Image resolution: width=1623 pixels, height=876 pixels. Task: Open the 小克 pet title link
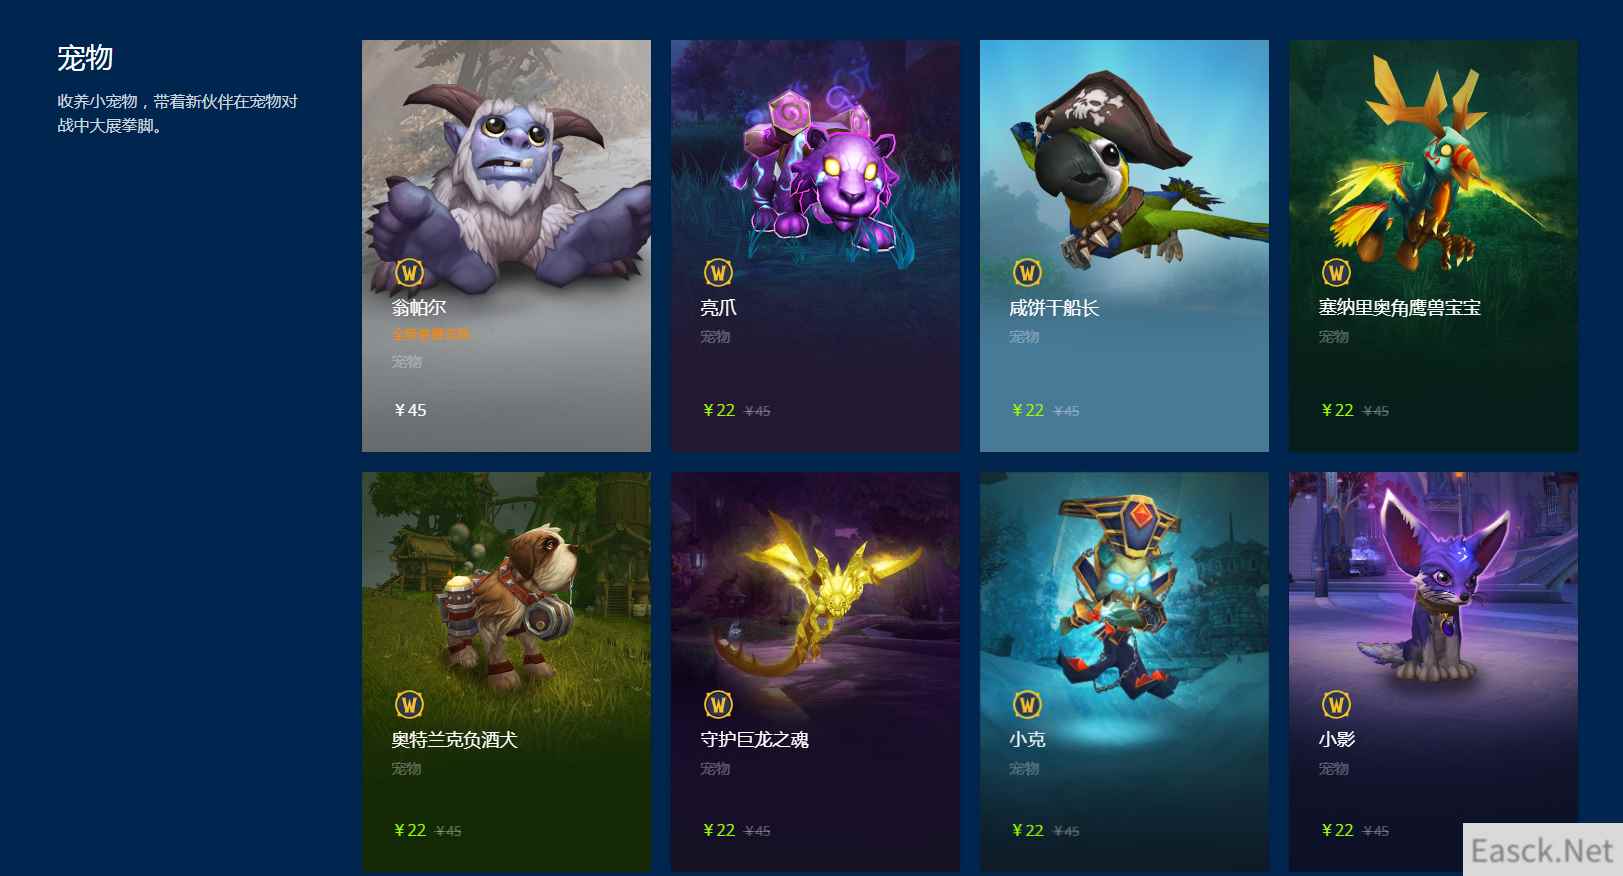(x=1027, y=740)
